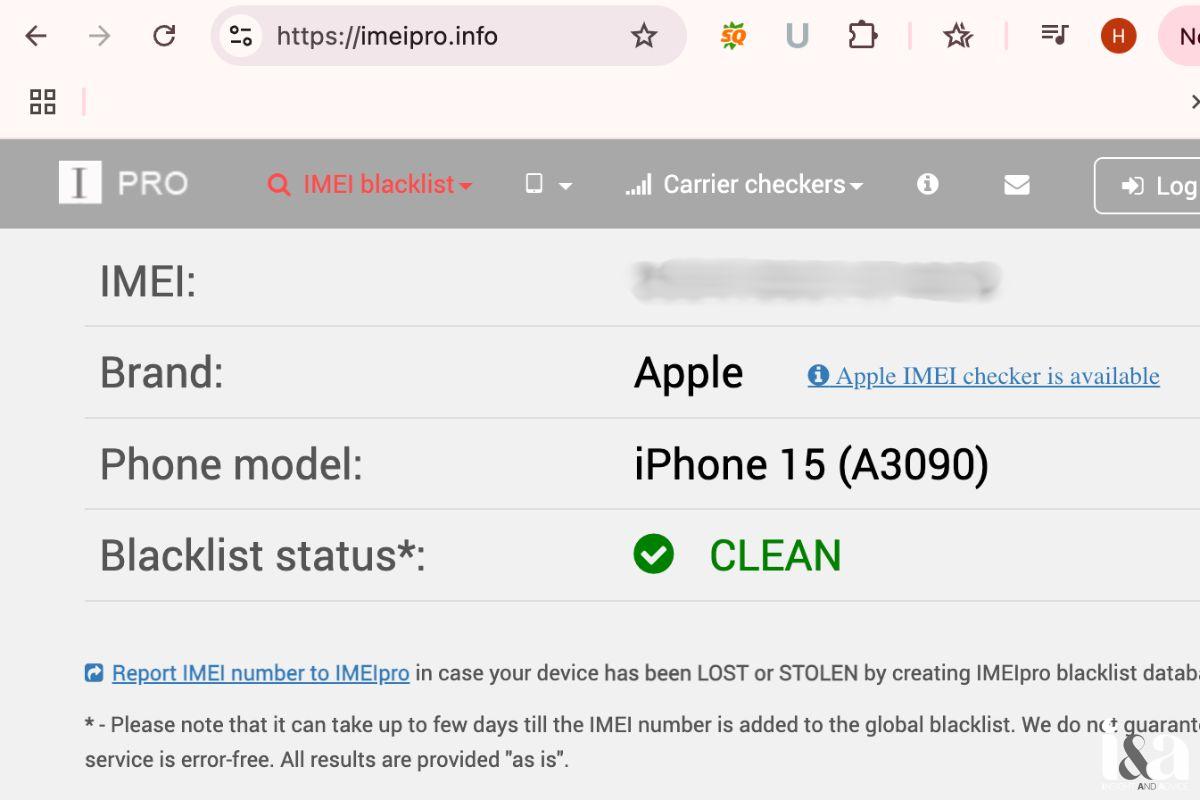
Task: Open Report IMEI number to IMEIpro link
Action: point(261,673)
